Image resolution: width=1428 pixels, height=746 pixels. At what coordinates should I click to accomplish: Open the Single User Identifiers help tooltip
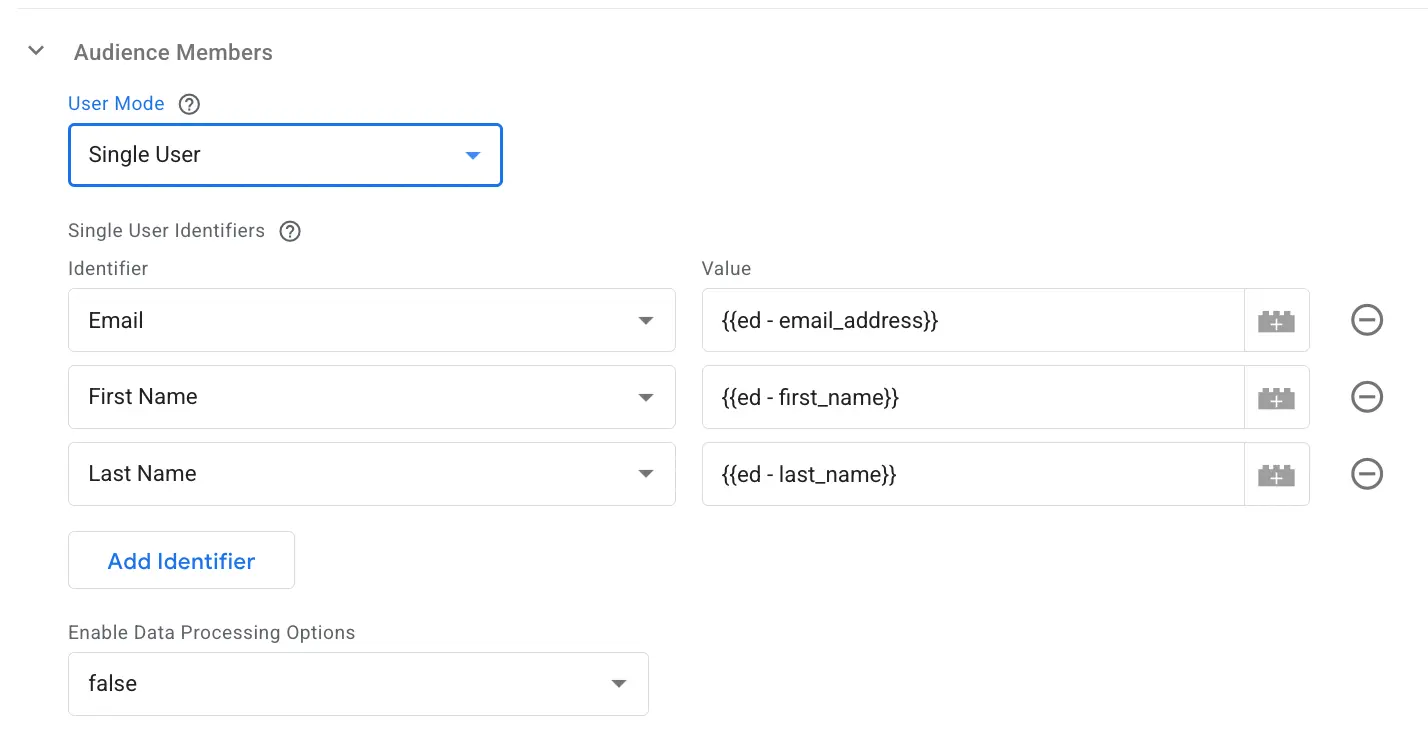pyautogui.click(x=289, y=231)
